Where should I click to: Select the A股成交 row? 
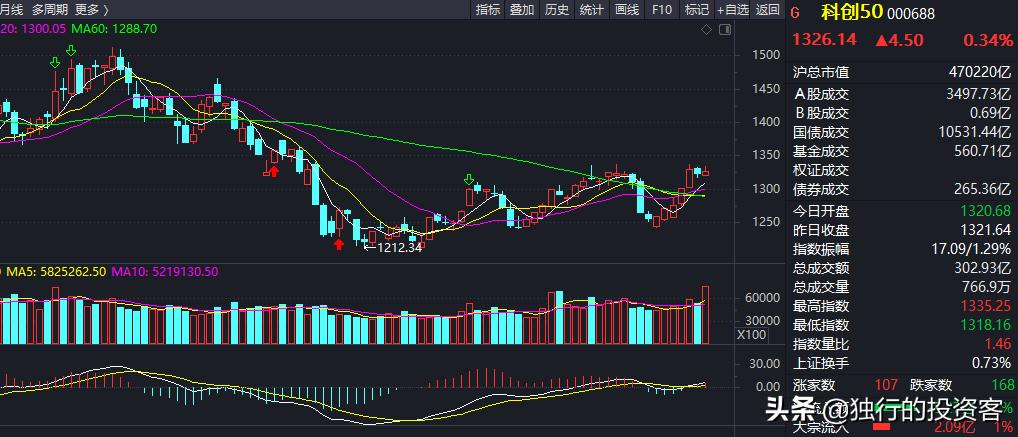[902, 93]
